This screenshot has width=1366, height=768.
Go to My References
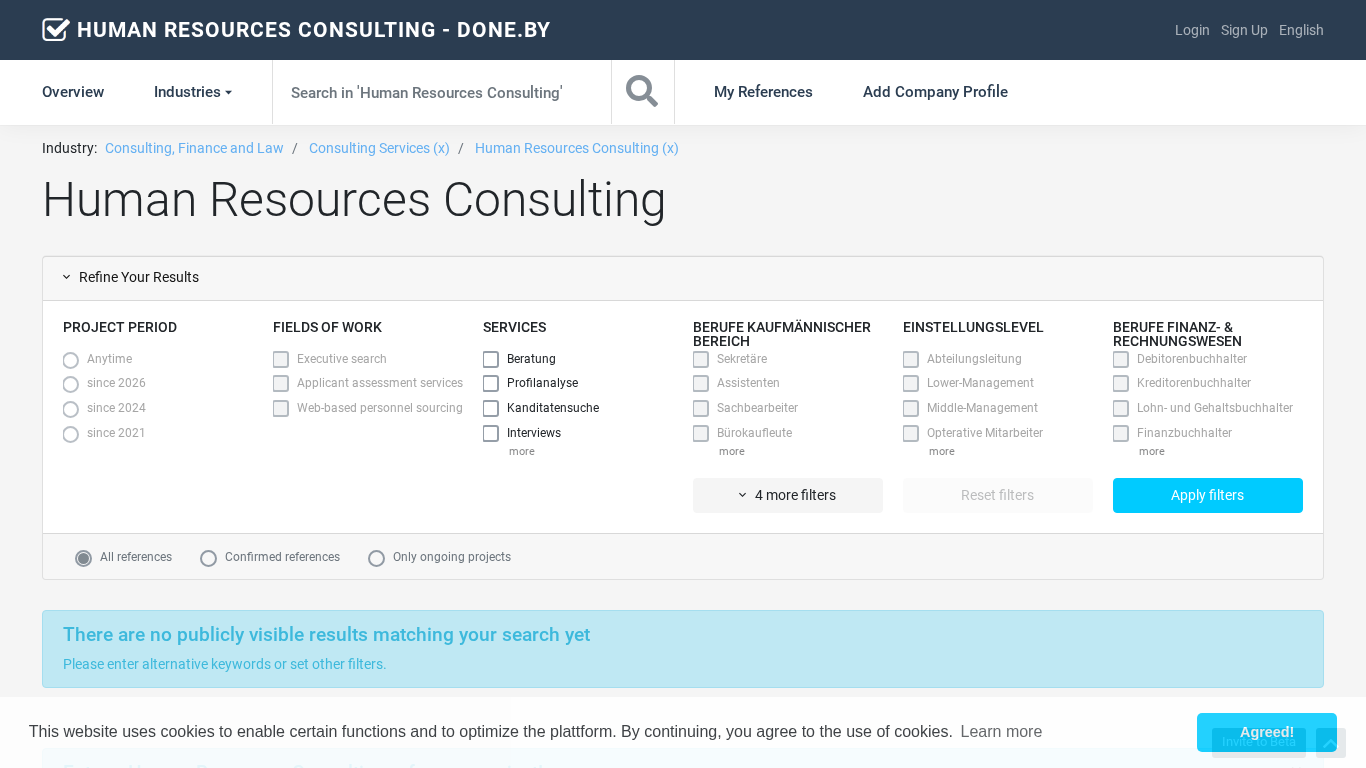point(763,92)
